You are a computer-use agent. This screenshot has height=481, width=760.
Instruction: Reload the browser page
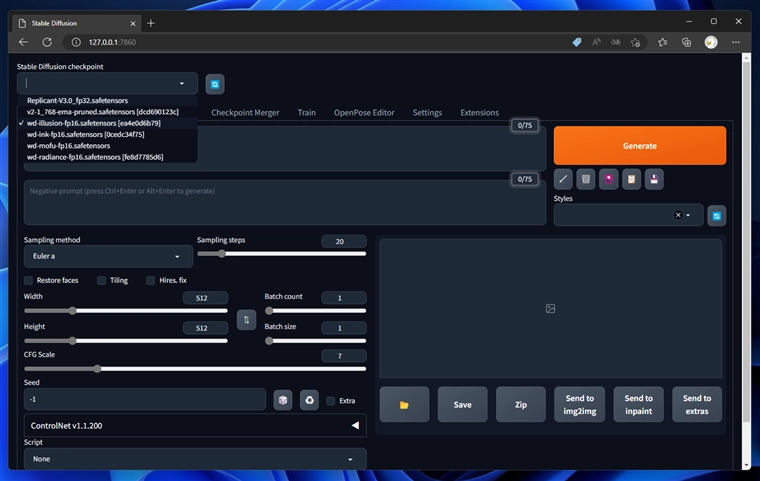point(47,42)
